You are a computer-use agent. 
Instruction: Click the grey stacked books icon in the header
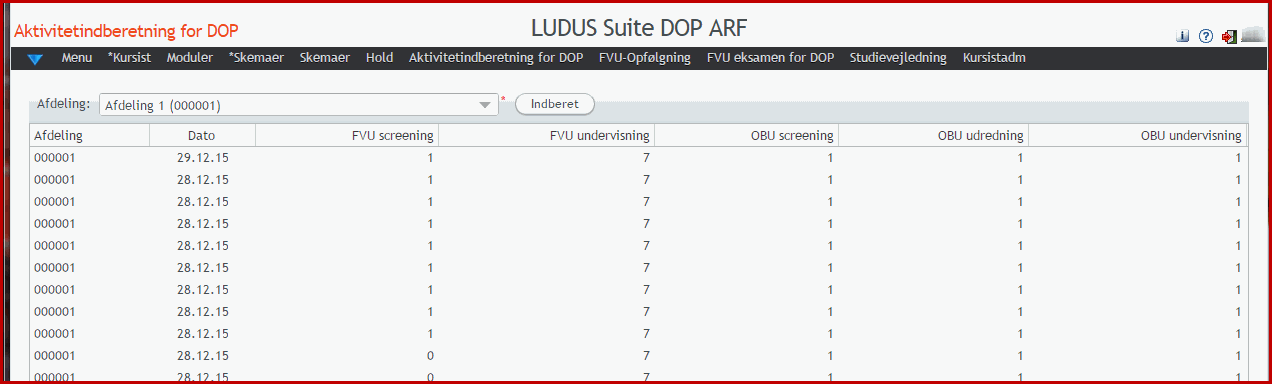coord(1252,34)
